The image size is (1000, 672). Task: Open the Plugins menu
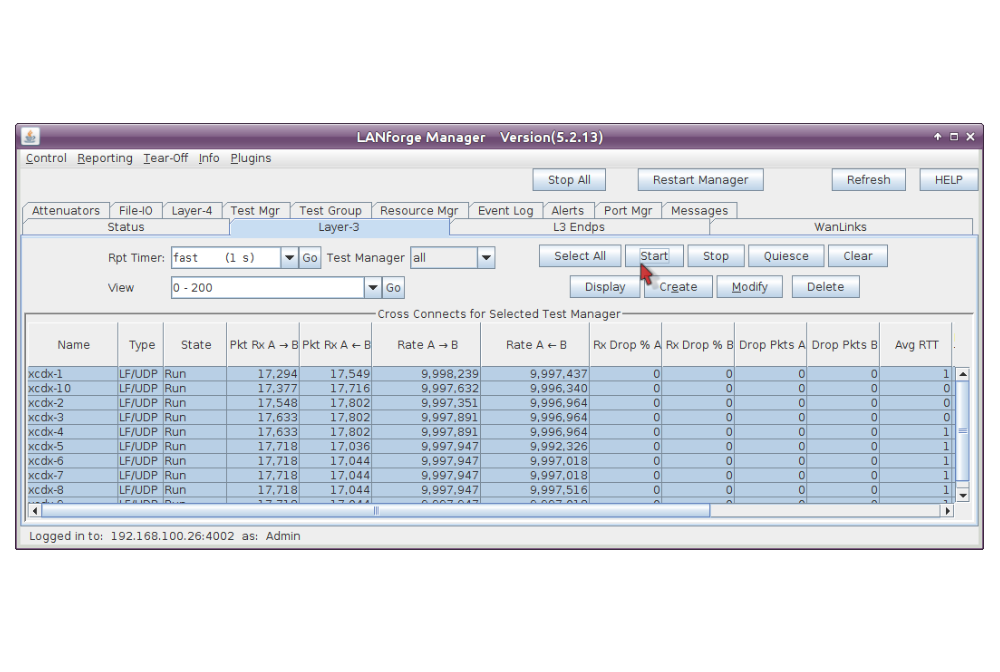point(251,158)
